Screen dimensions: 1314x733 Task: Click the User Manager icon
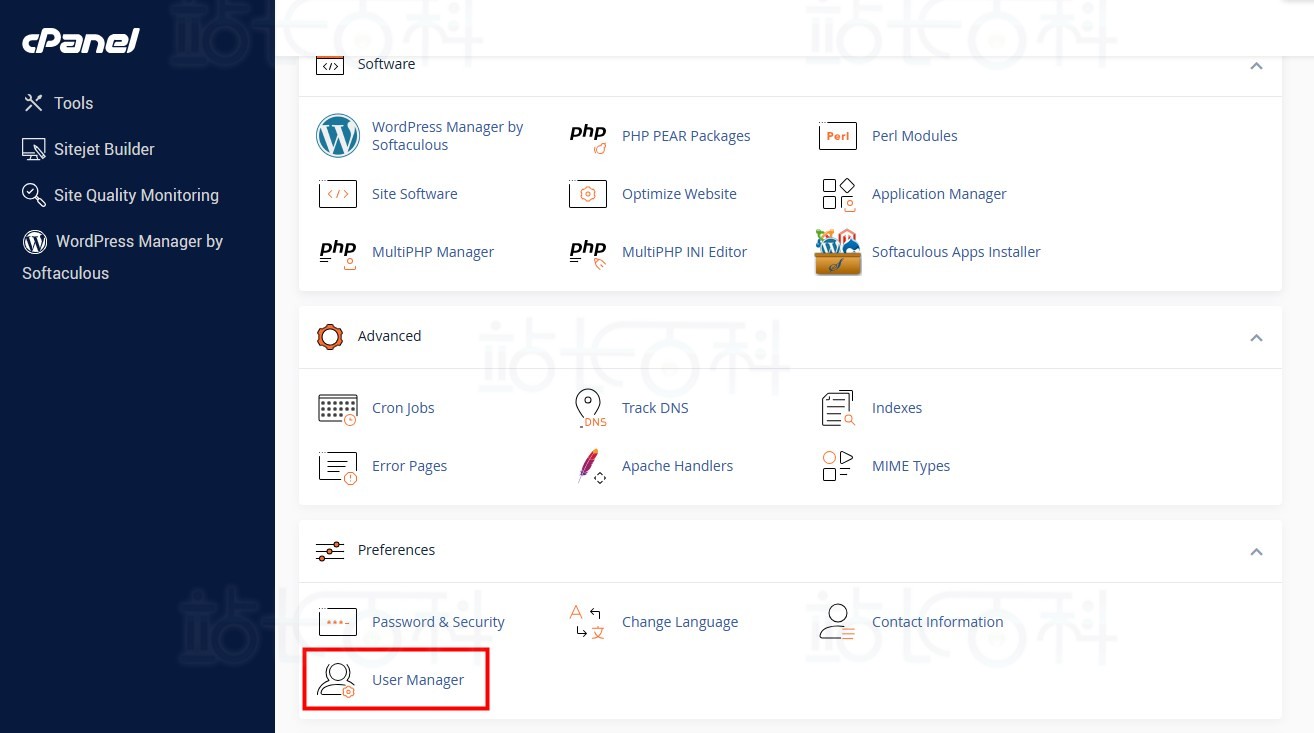click(337, 680)
